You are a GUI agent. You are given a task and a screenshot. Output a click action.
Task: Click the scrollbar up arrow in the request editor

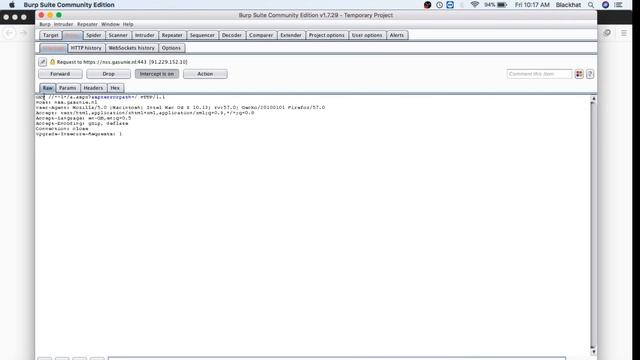(x=593, y=99)
